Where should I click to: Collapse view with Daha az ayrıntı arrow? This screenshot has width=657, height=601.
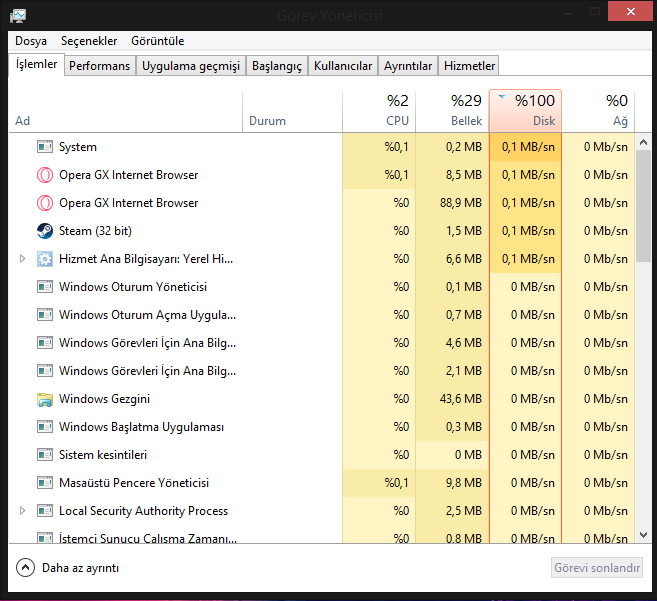tap(25, 568)
